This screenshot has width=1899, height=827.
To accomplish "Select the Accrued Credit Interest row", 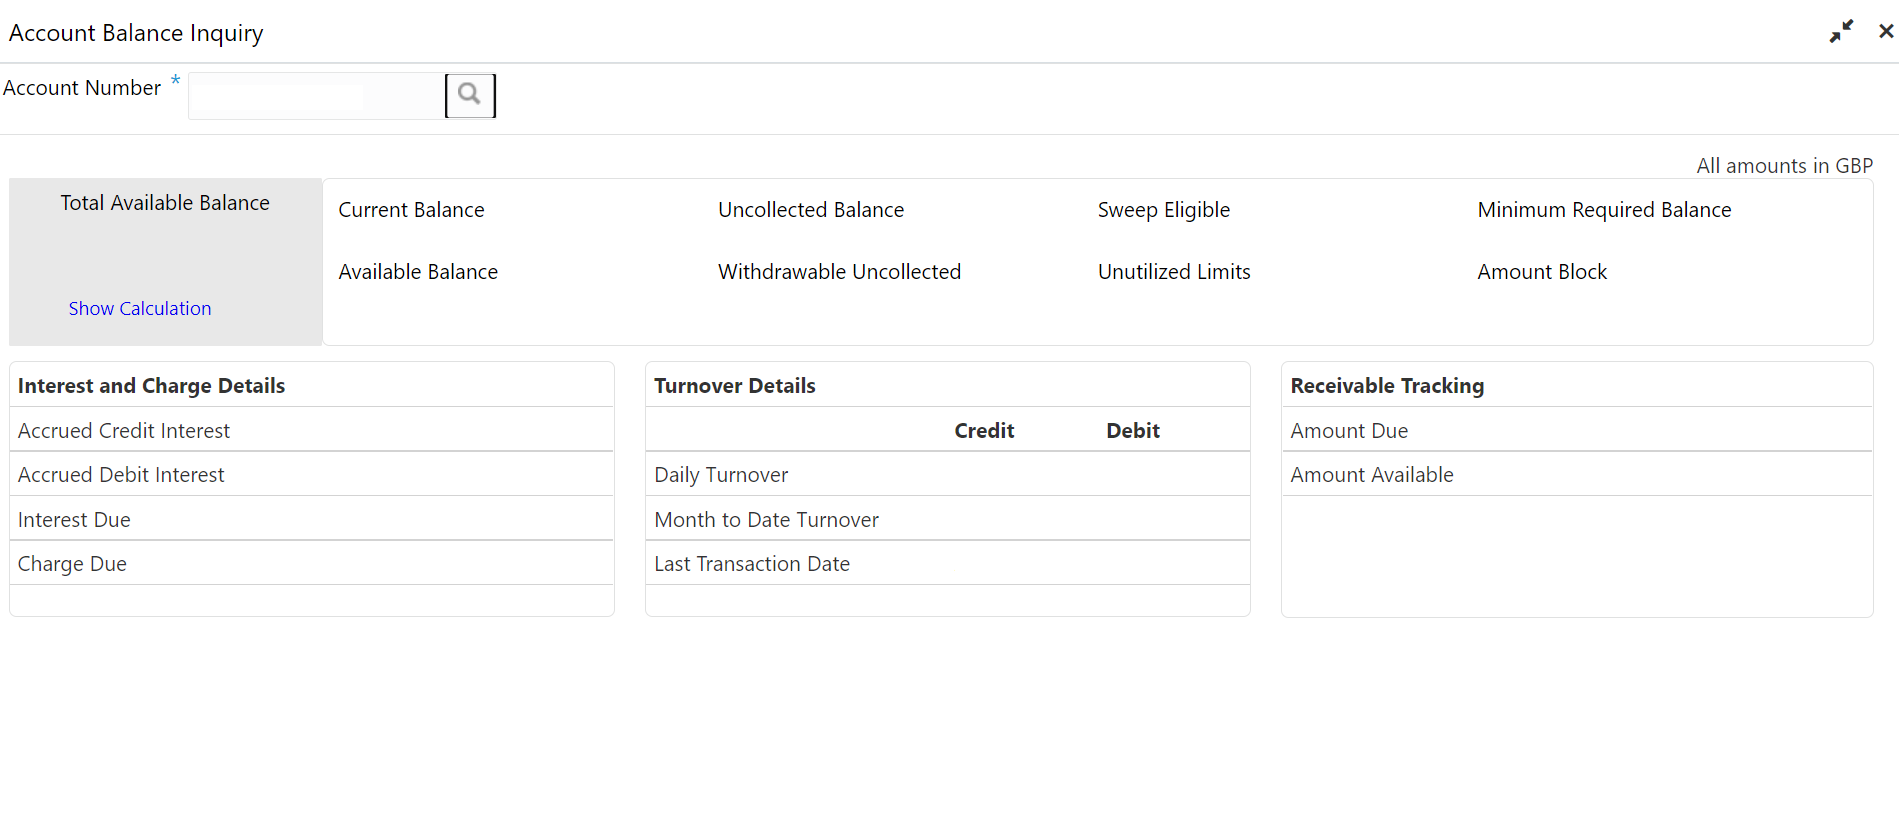I will [311, 430].
